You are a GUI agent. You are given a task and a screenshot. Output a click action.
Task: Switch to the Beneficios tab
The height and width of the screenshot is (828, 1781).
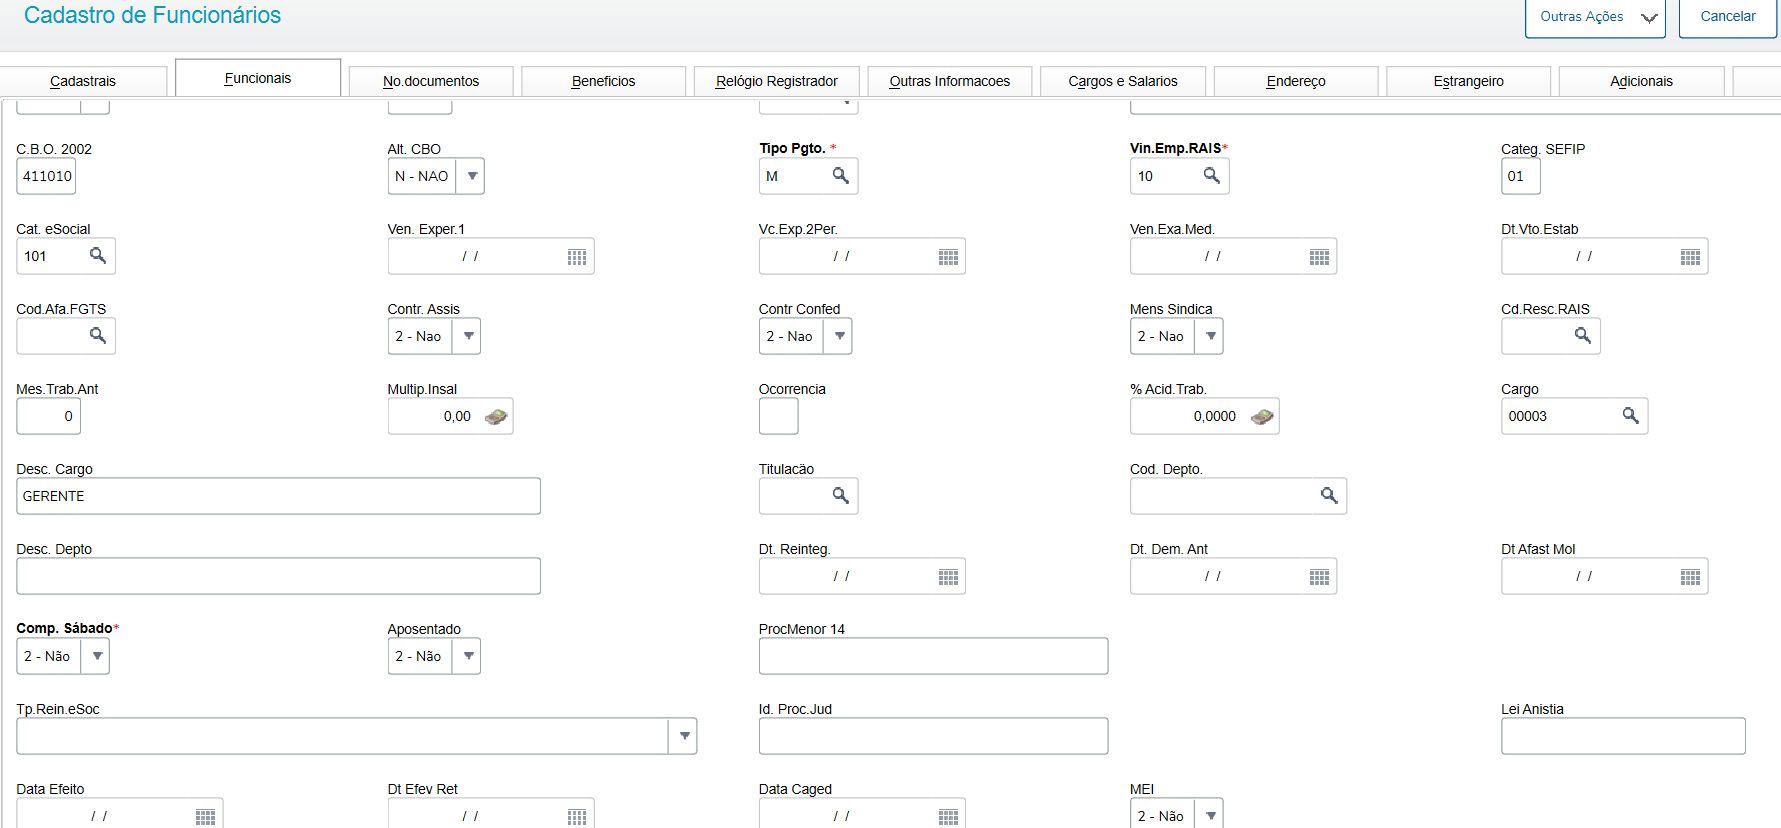coord(603,81)
